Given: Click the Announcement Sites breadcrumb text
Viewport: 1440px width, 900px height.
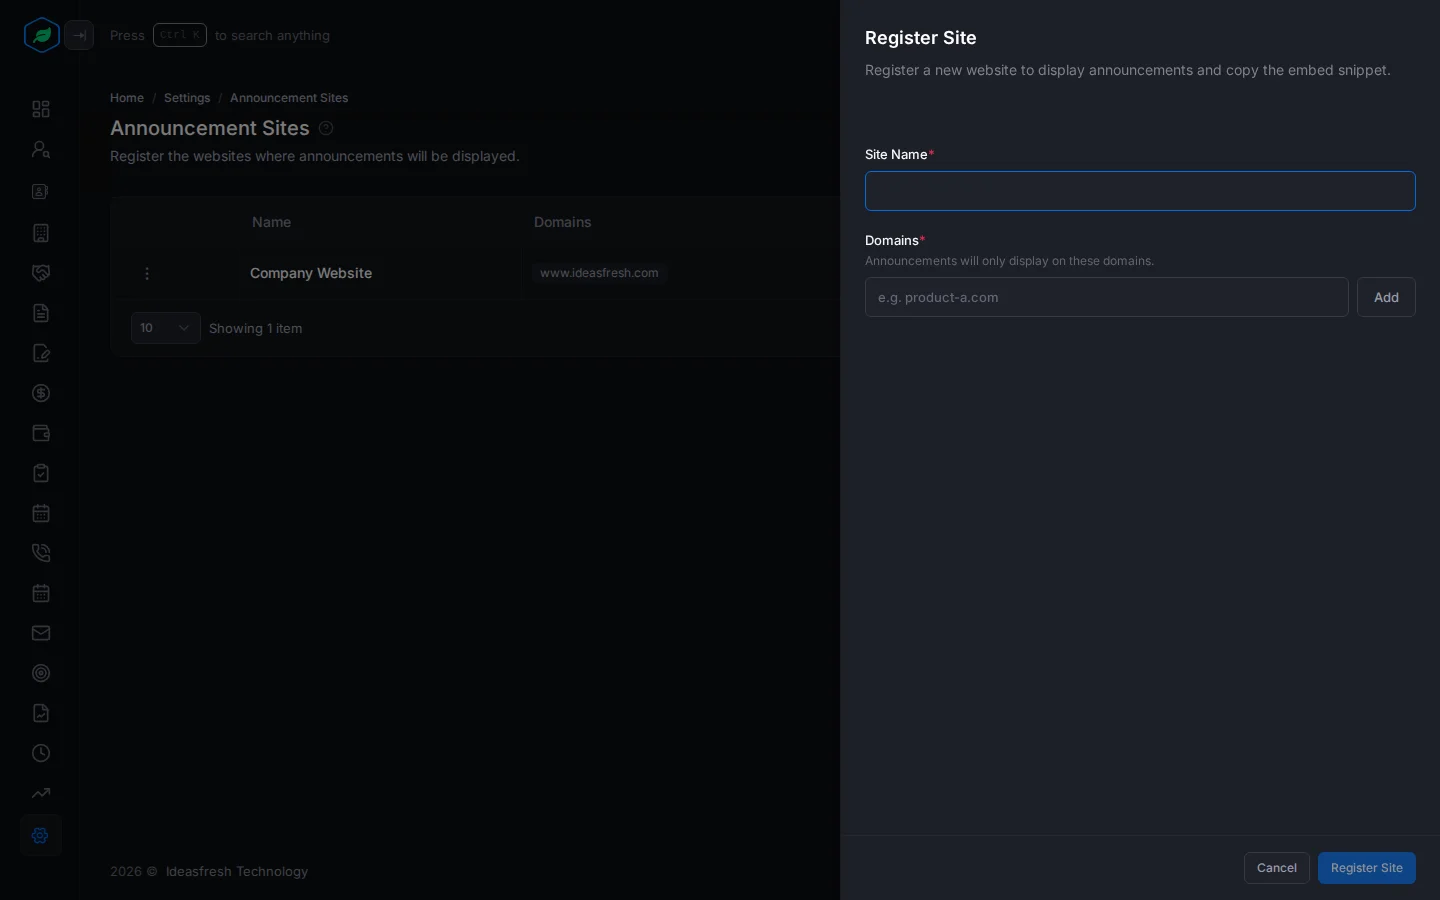Looking at the screenshot, I should [x=289, y=98].
